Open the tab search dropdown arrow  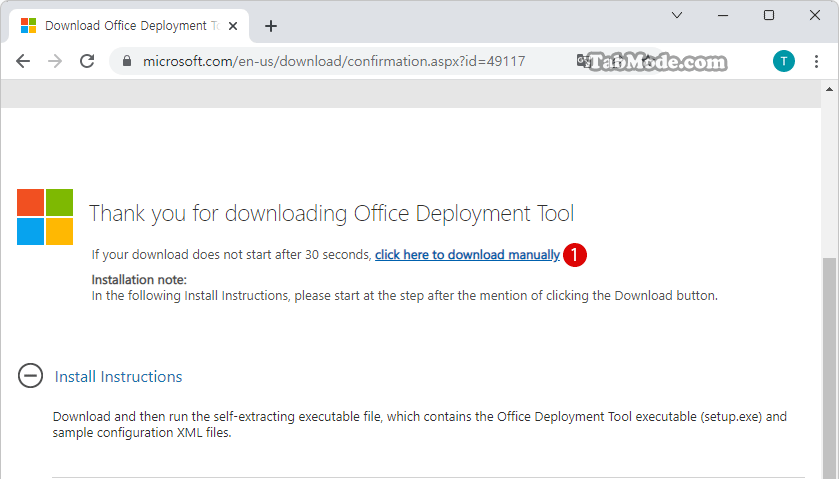(677, 15)
